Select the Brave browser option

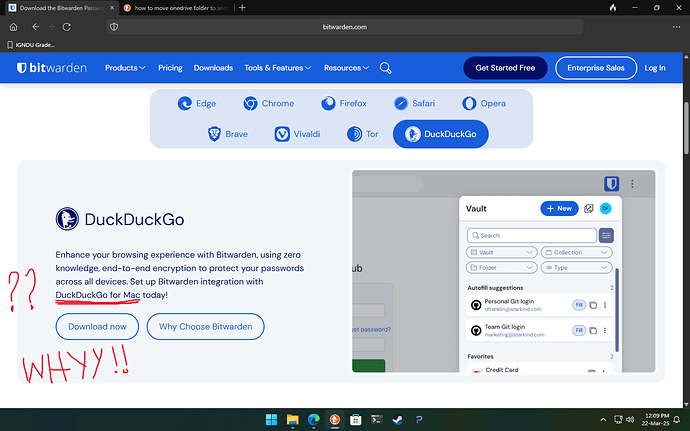228,134
